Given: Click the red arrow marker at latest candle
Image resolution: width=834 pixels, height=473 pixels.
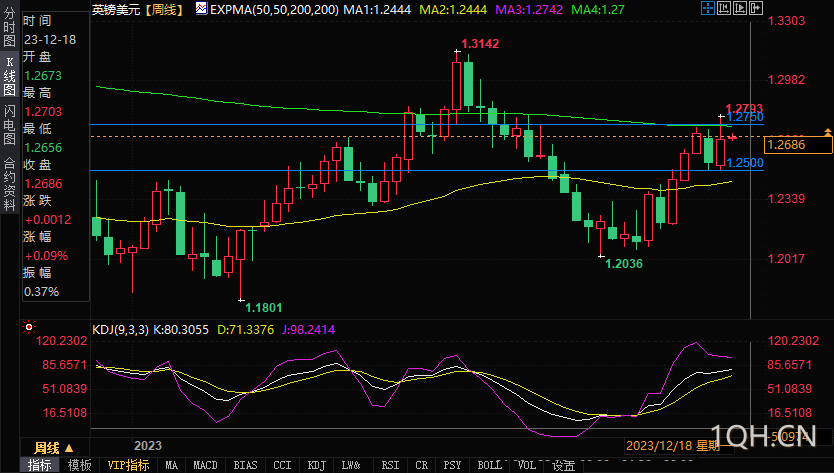Looking at the screenshot, I should coord(732,137).
